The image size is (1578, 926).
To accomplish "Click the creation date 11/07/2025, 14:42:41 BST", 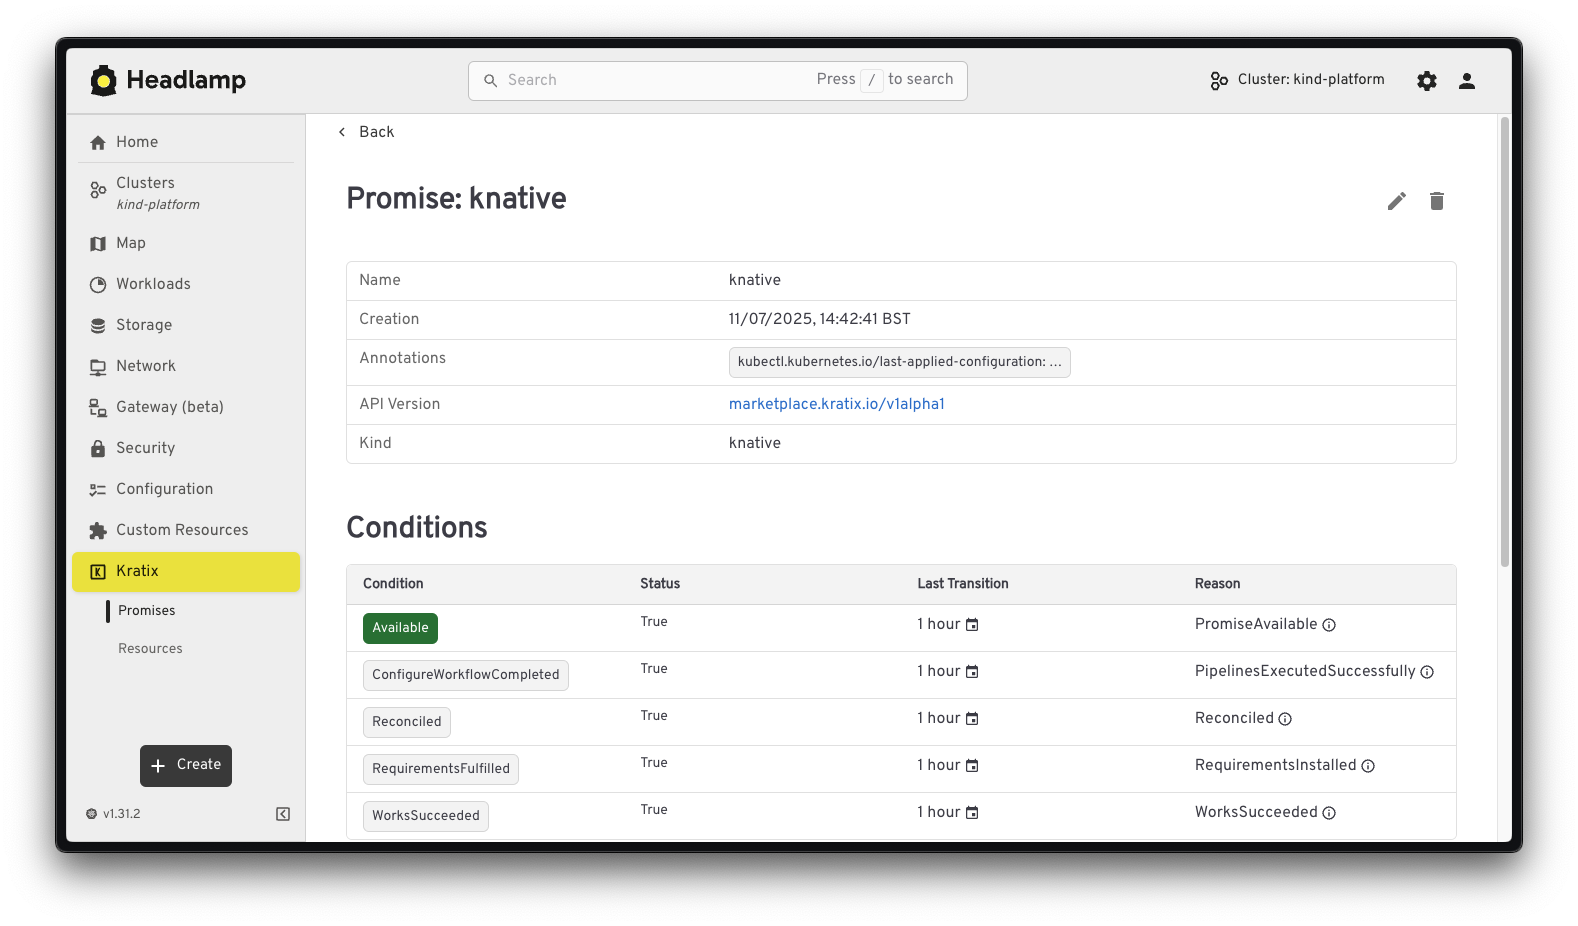I will 820,319.
